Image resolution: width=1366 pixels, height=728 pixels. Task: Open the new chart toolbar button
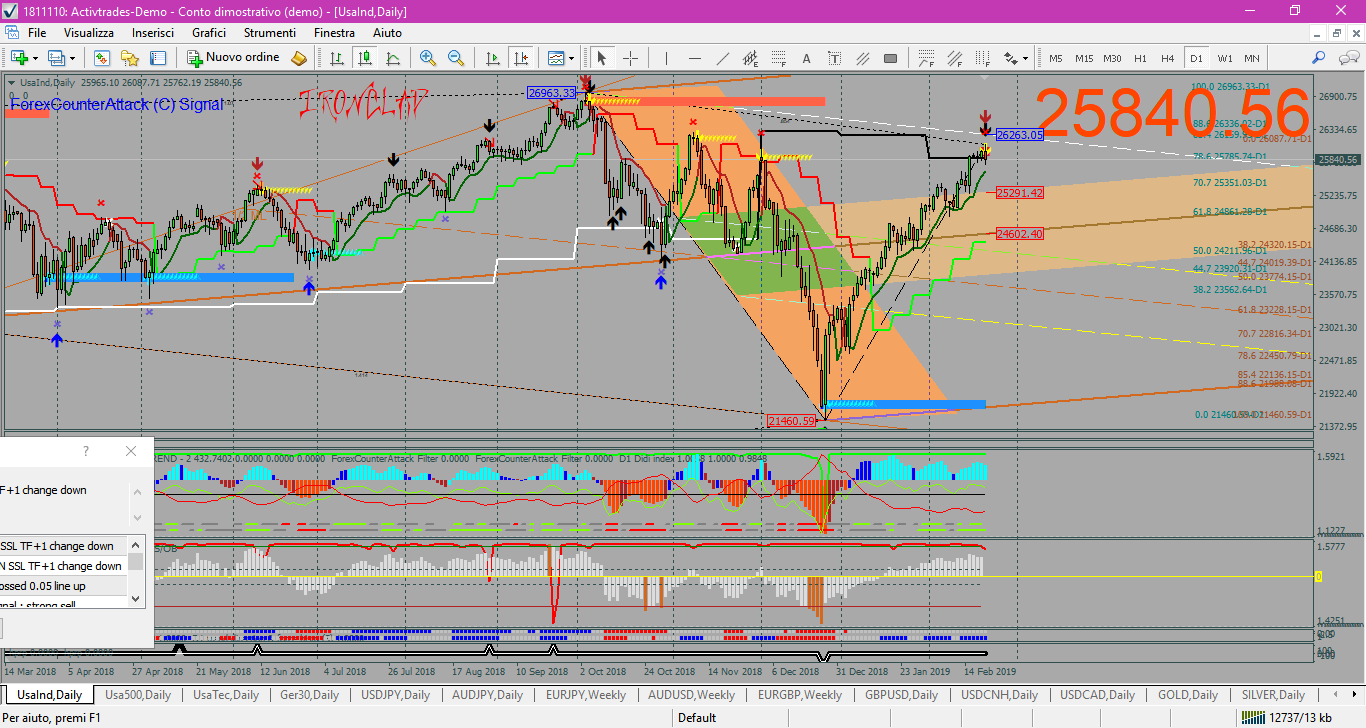click(x=19, y=58)
